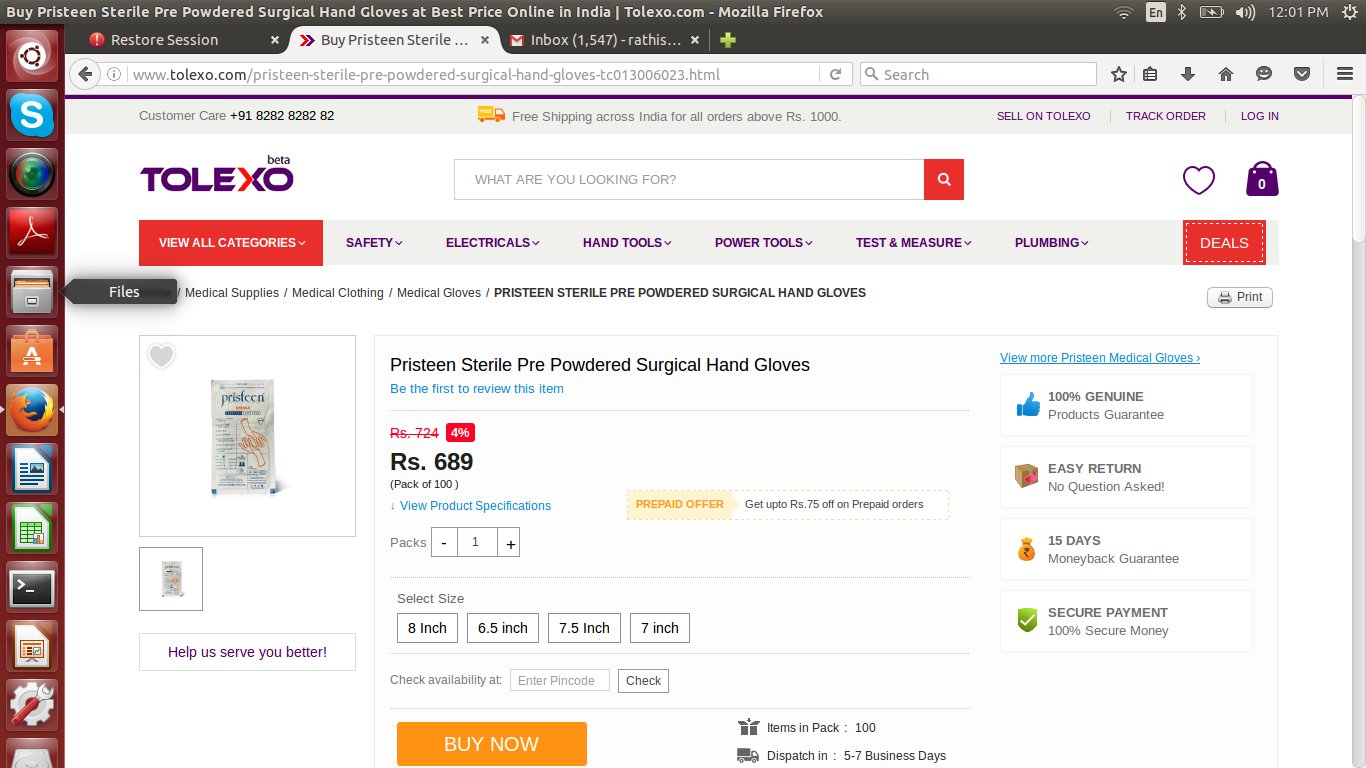Click the Firefox bookmark star icon
The height and width of the screenshot is (768, 1366).
coord(1119,75)
